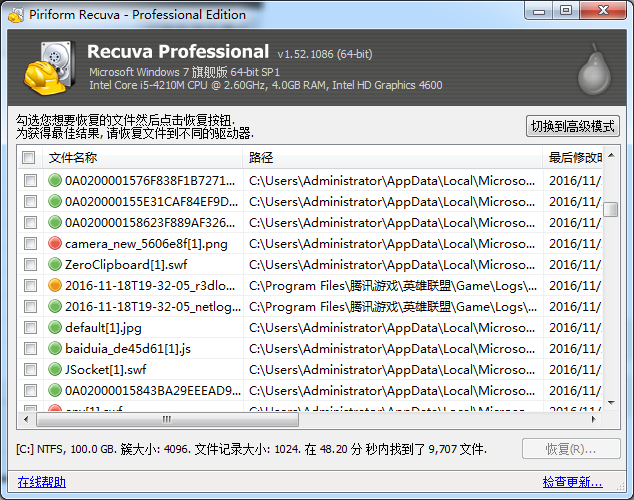Check the box for 0A02000158623F889AF326

click(x=30, y=222)
